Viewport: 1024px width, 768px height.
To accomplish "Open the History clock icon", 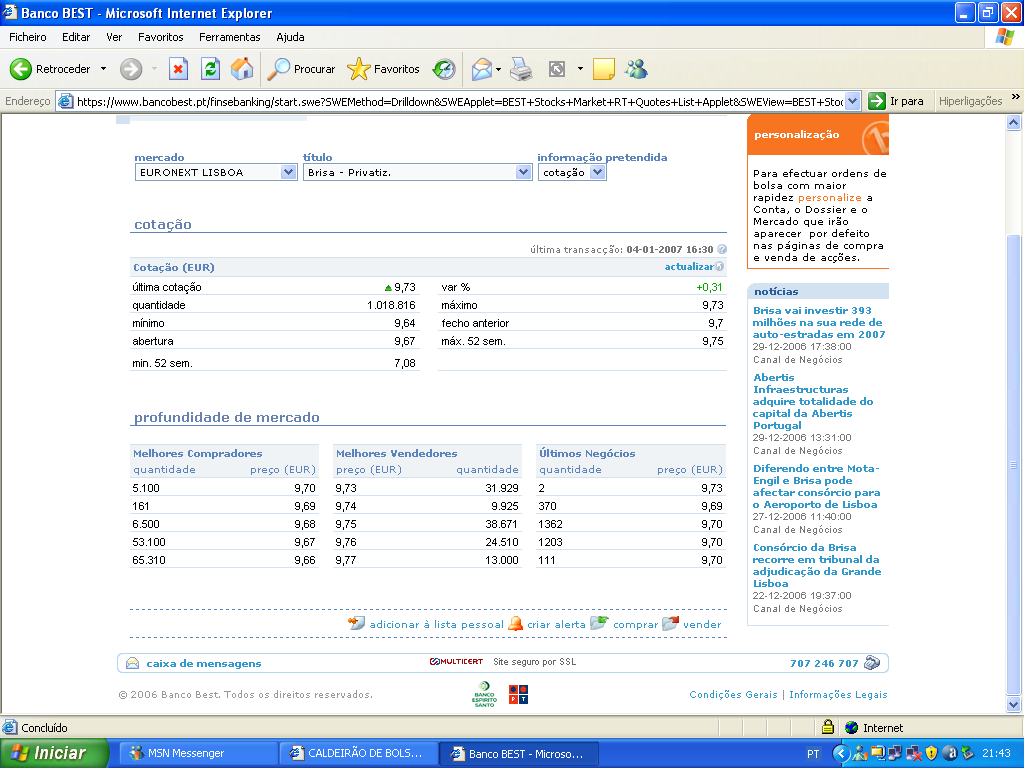I will 444,69.
